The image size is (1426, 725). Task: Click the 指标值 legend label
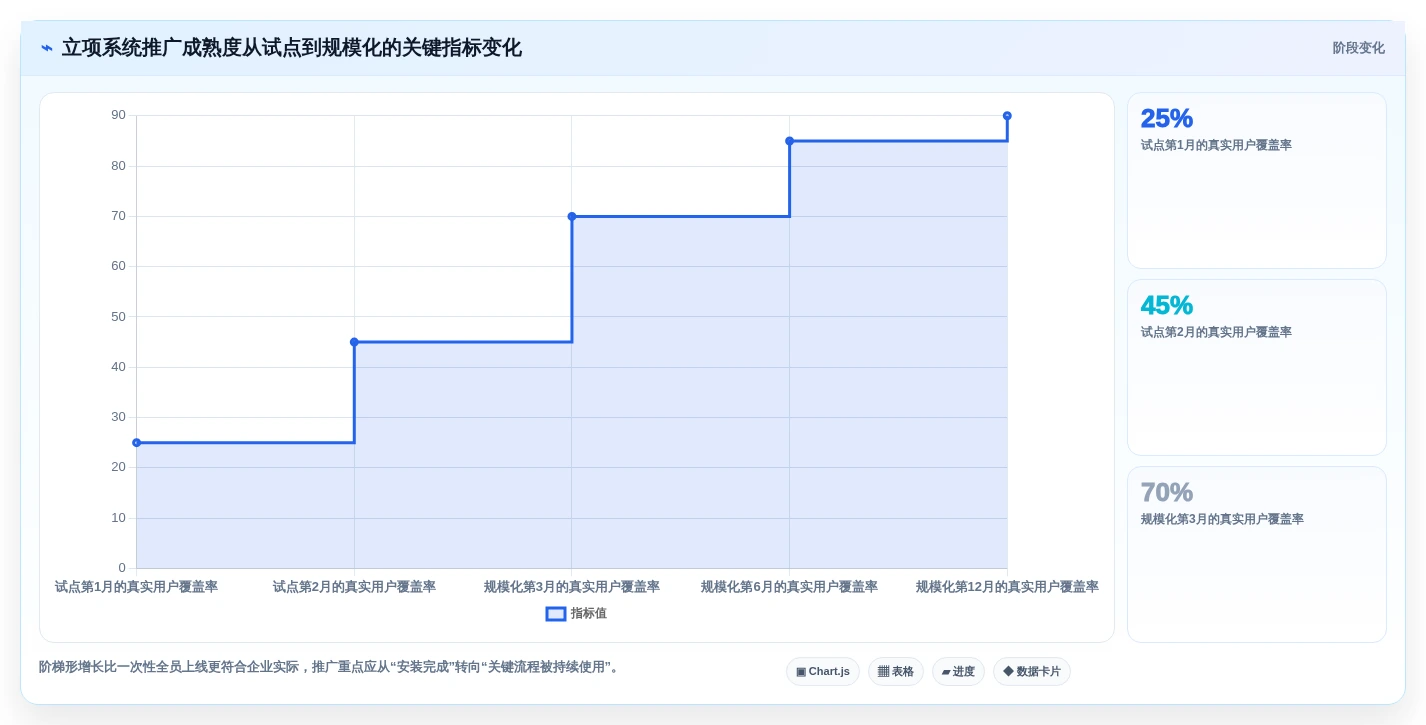tap(589, 614)
